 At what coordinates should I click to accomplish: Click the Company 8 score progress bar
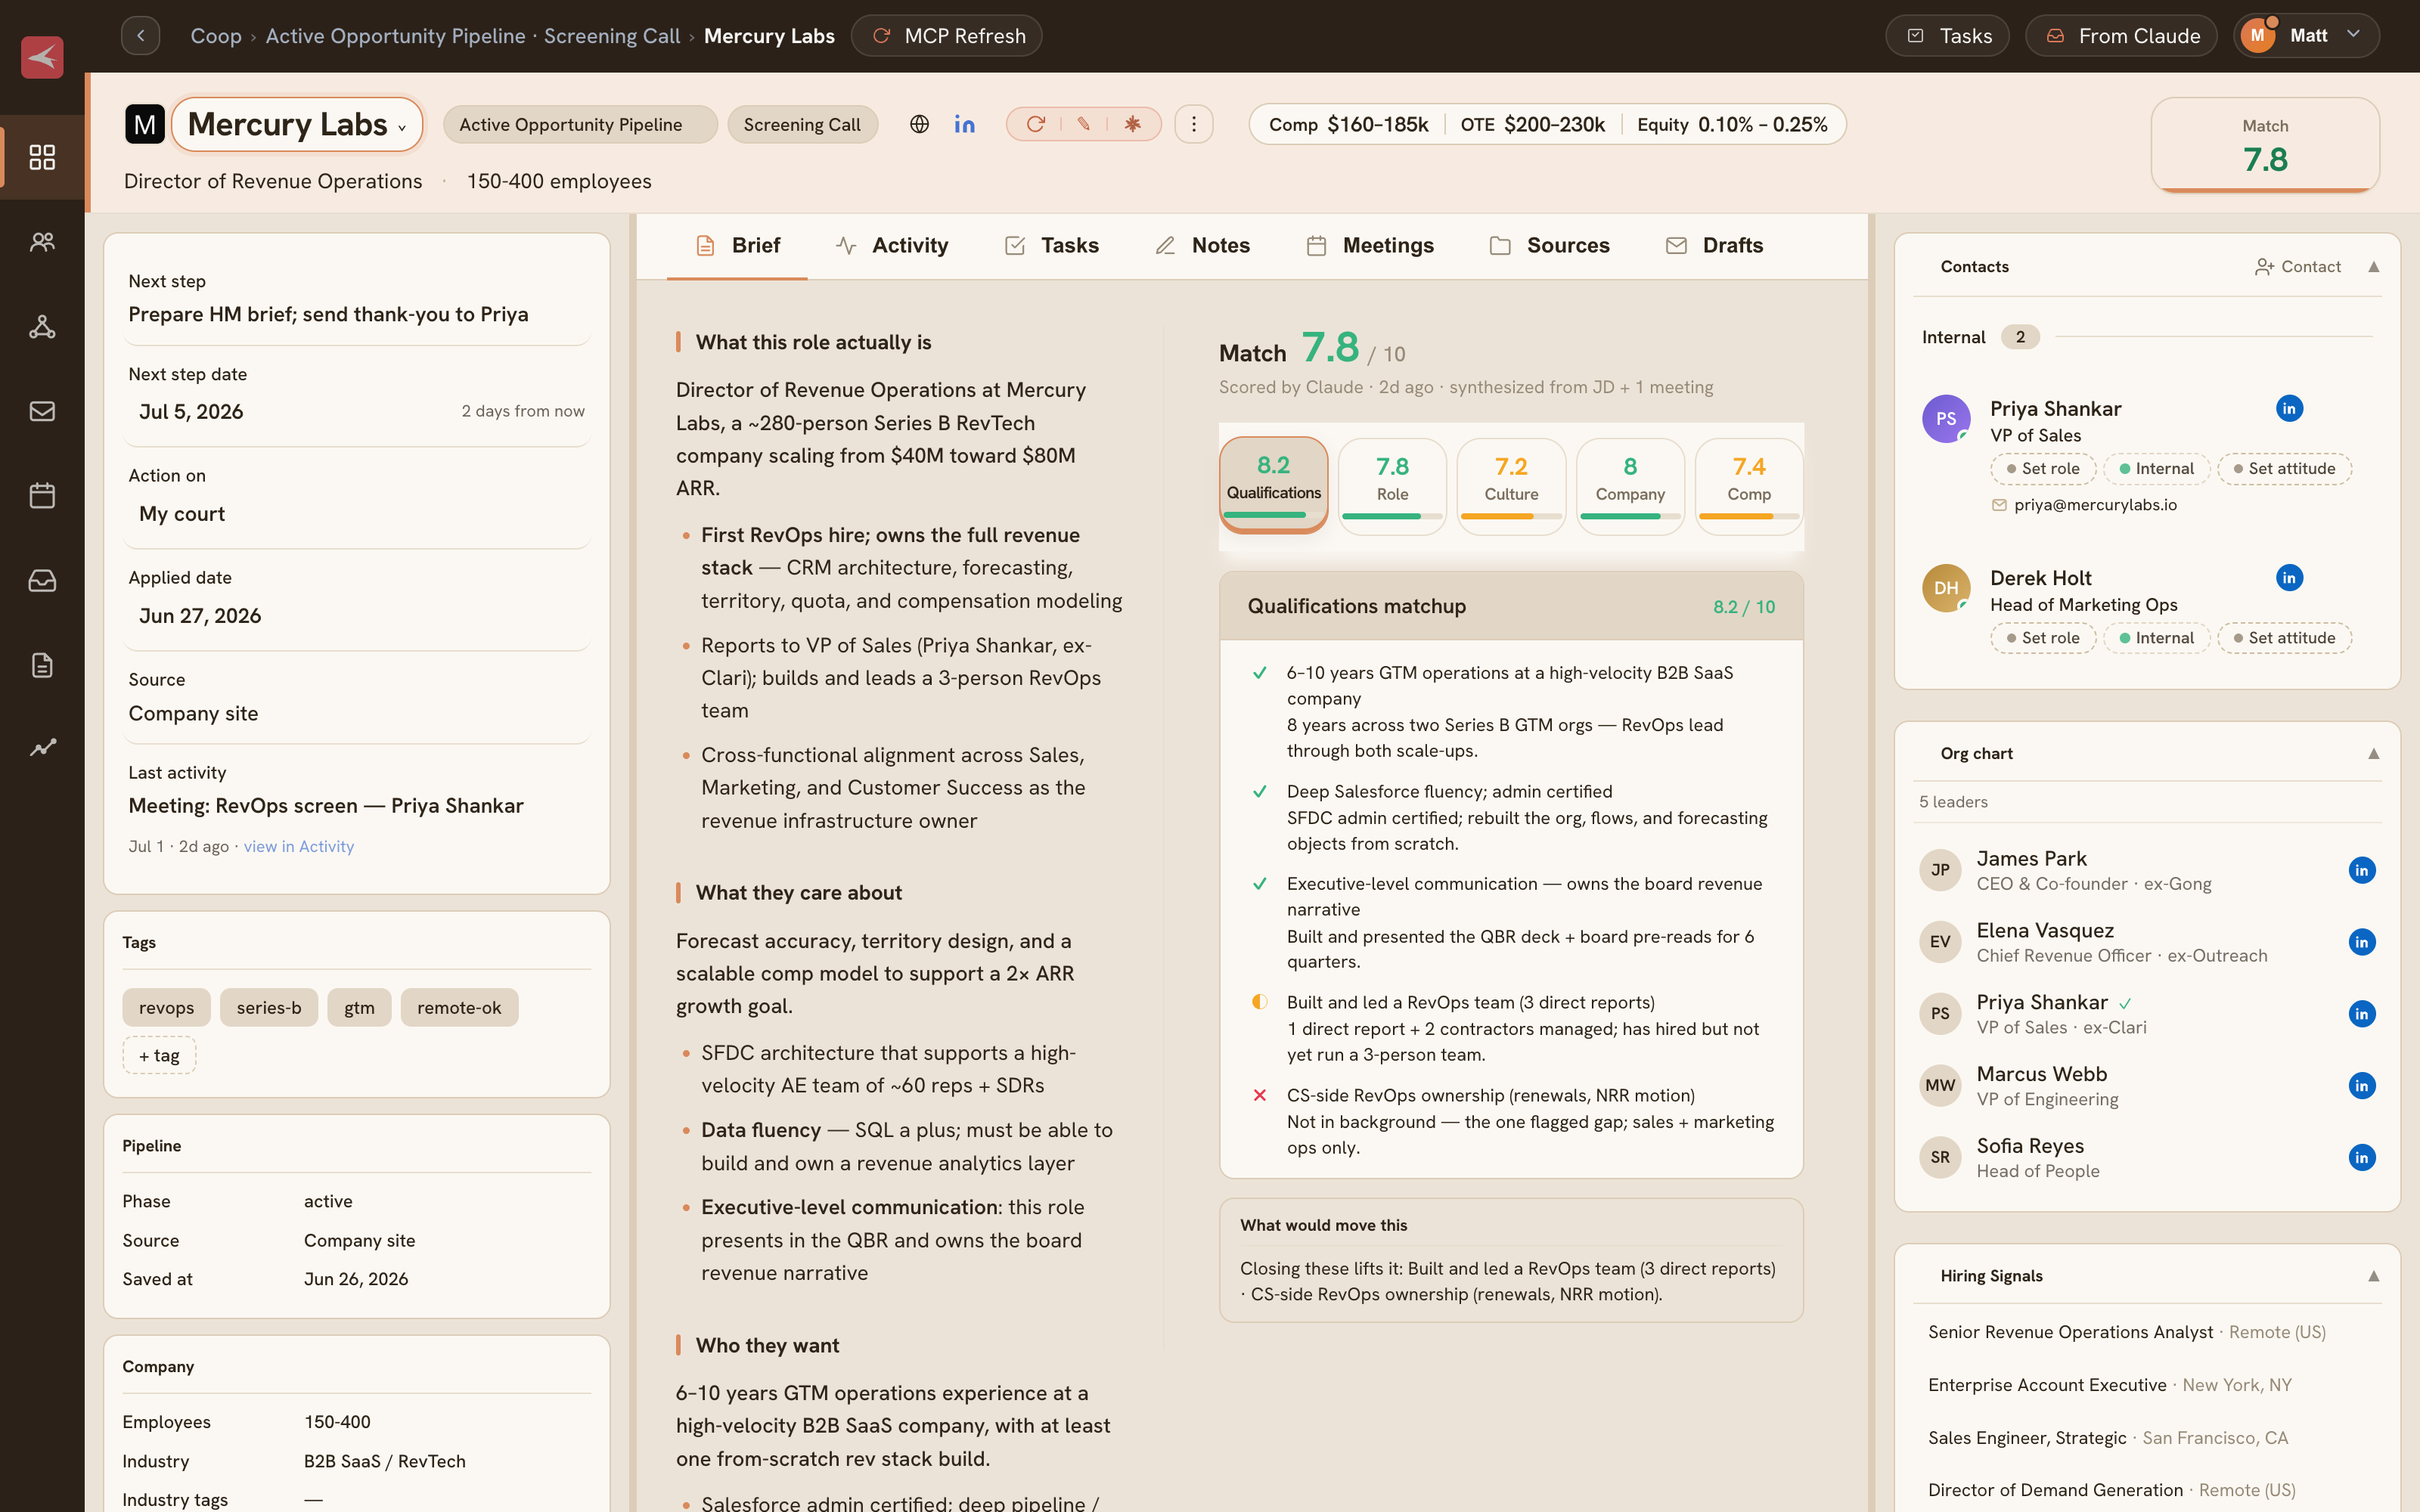[x=1630, y=517]
